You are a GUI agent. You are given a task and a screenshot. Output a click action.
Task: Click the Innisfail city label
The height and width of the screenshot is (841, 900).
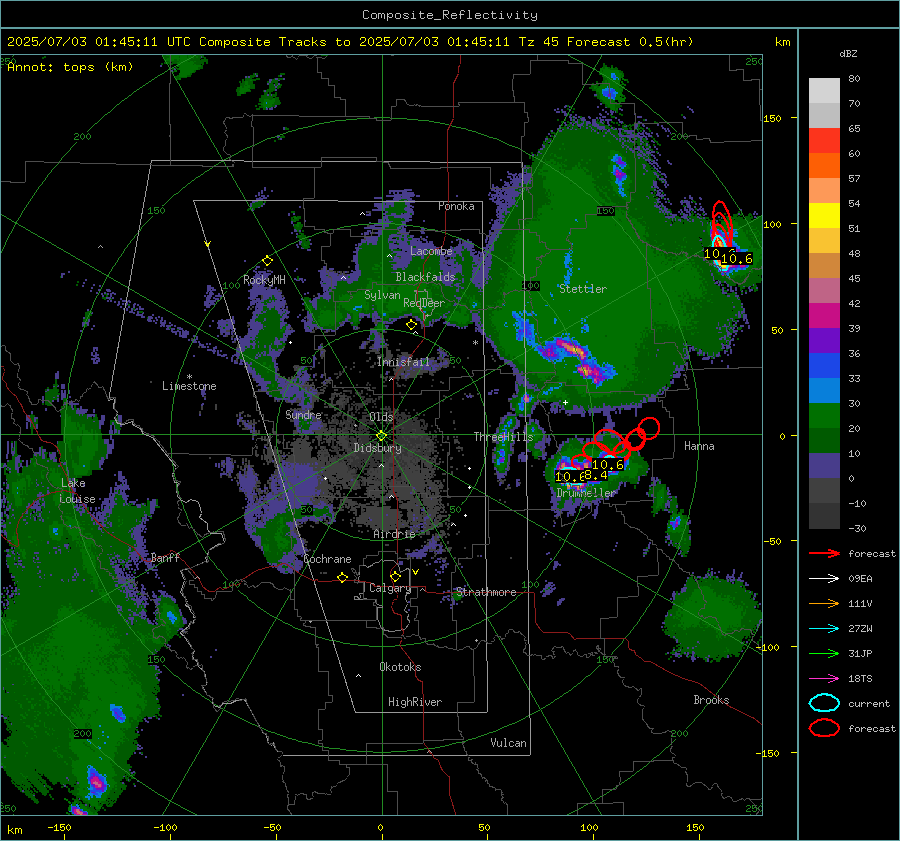pyautogui.click(x=403, y=362)
